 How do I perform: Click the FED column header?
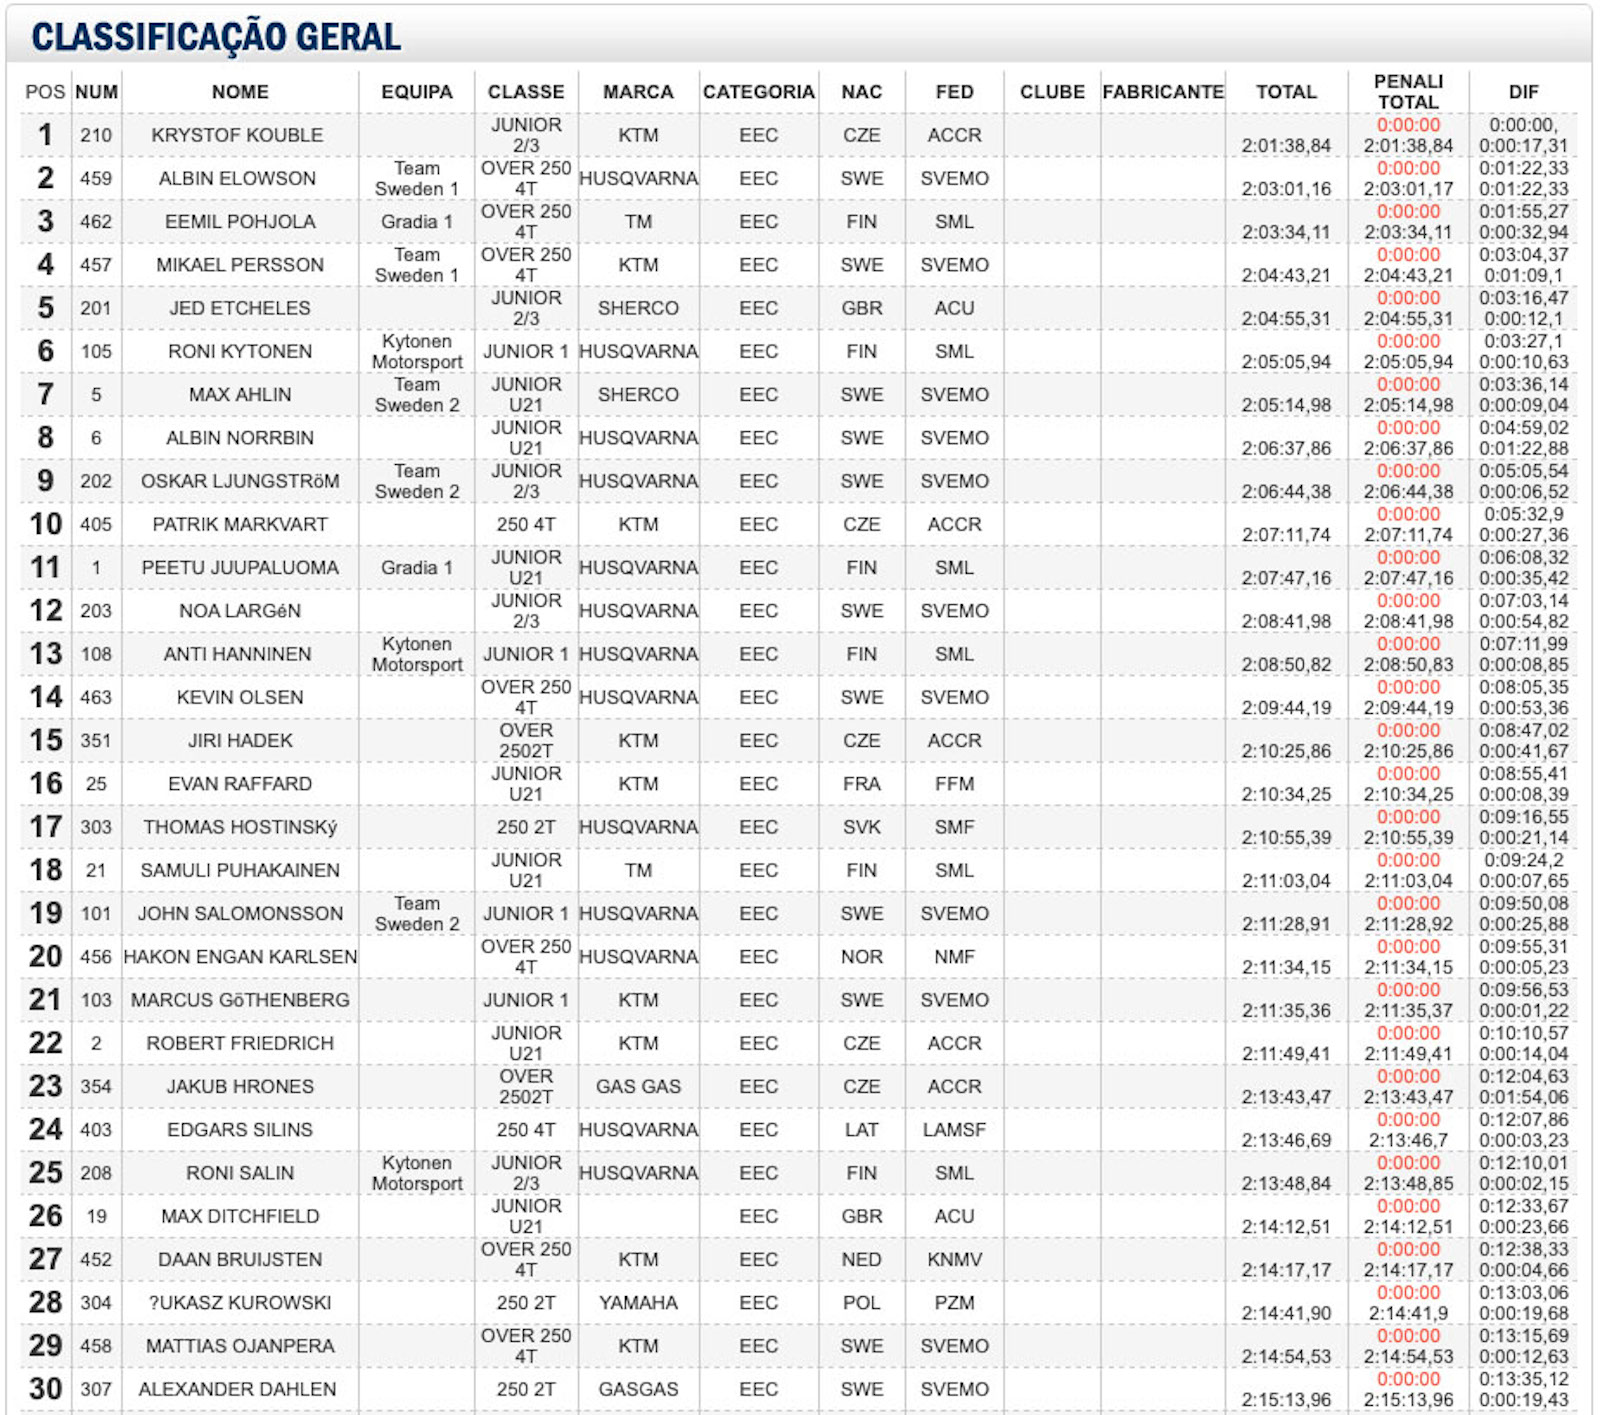click(x=954, y=92)
